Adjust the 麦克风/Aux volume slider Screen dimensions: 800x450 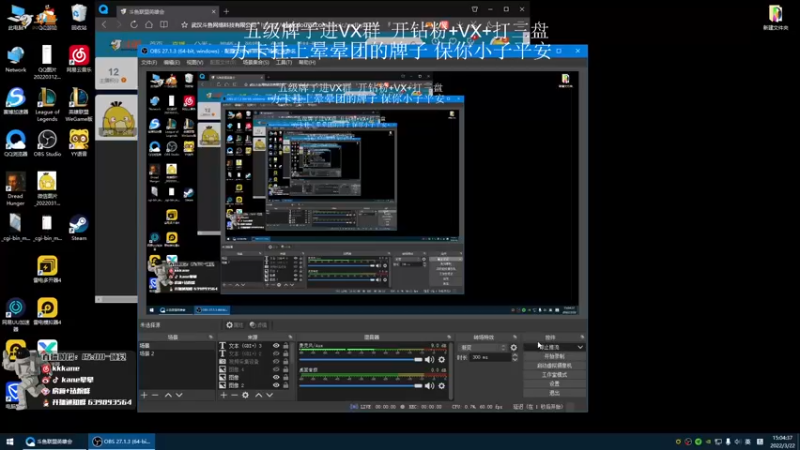point(361,360)
